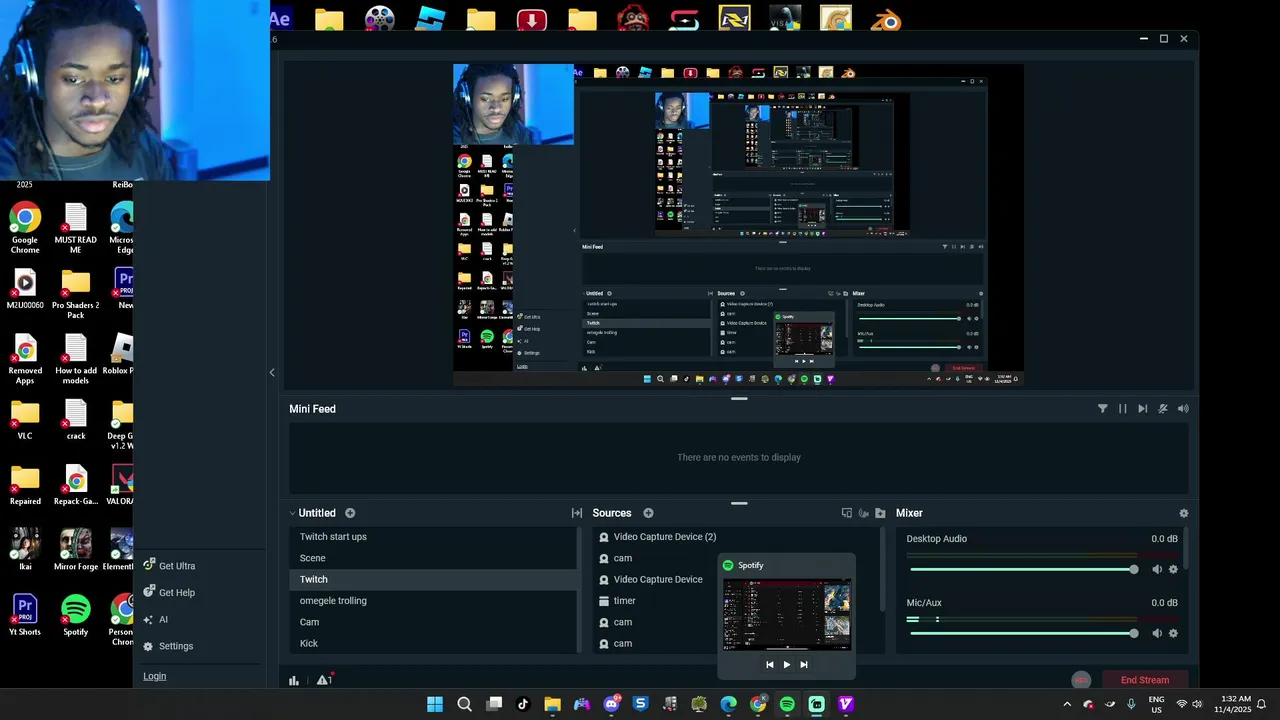Image resolution: width=1280 pixels, height=720 pixels.
Task: Toggle Mini Feed alert sound speaker
Action: (1183, 409)
